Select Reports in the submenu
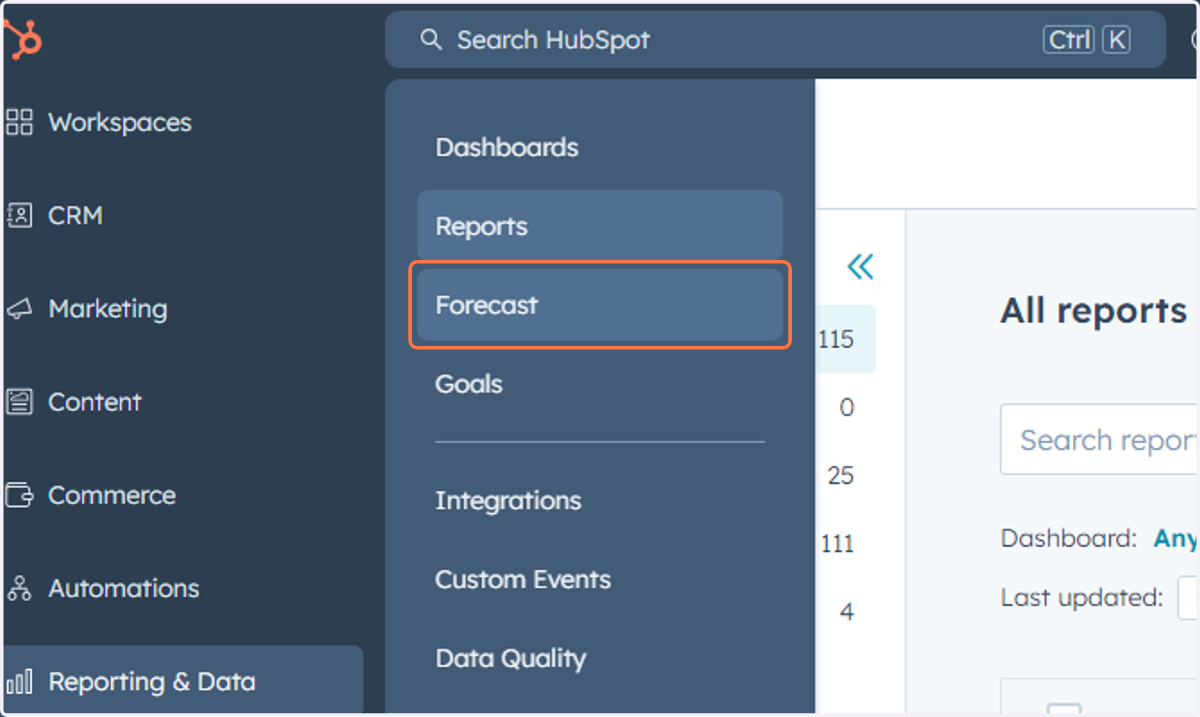 click(600, 226)
